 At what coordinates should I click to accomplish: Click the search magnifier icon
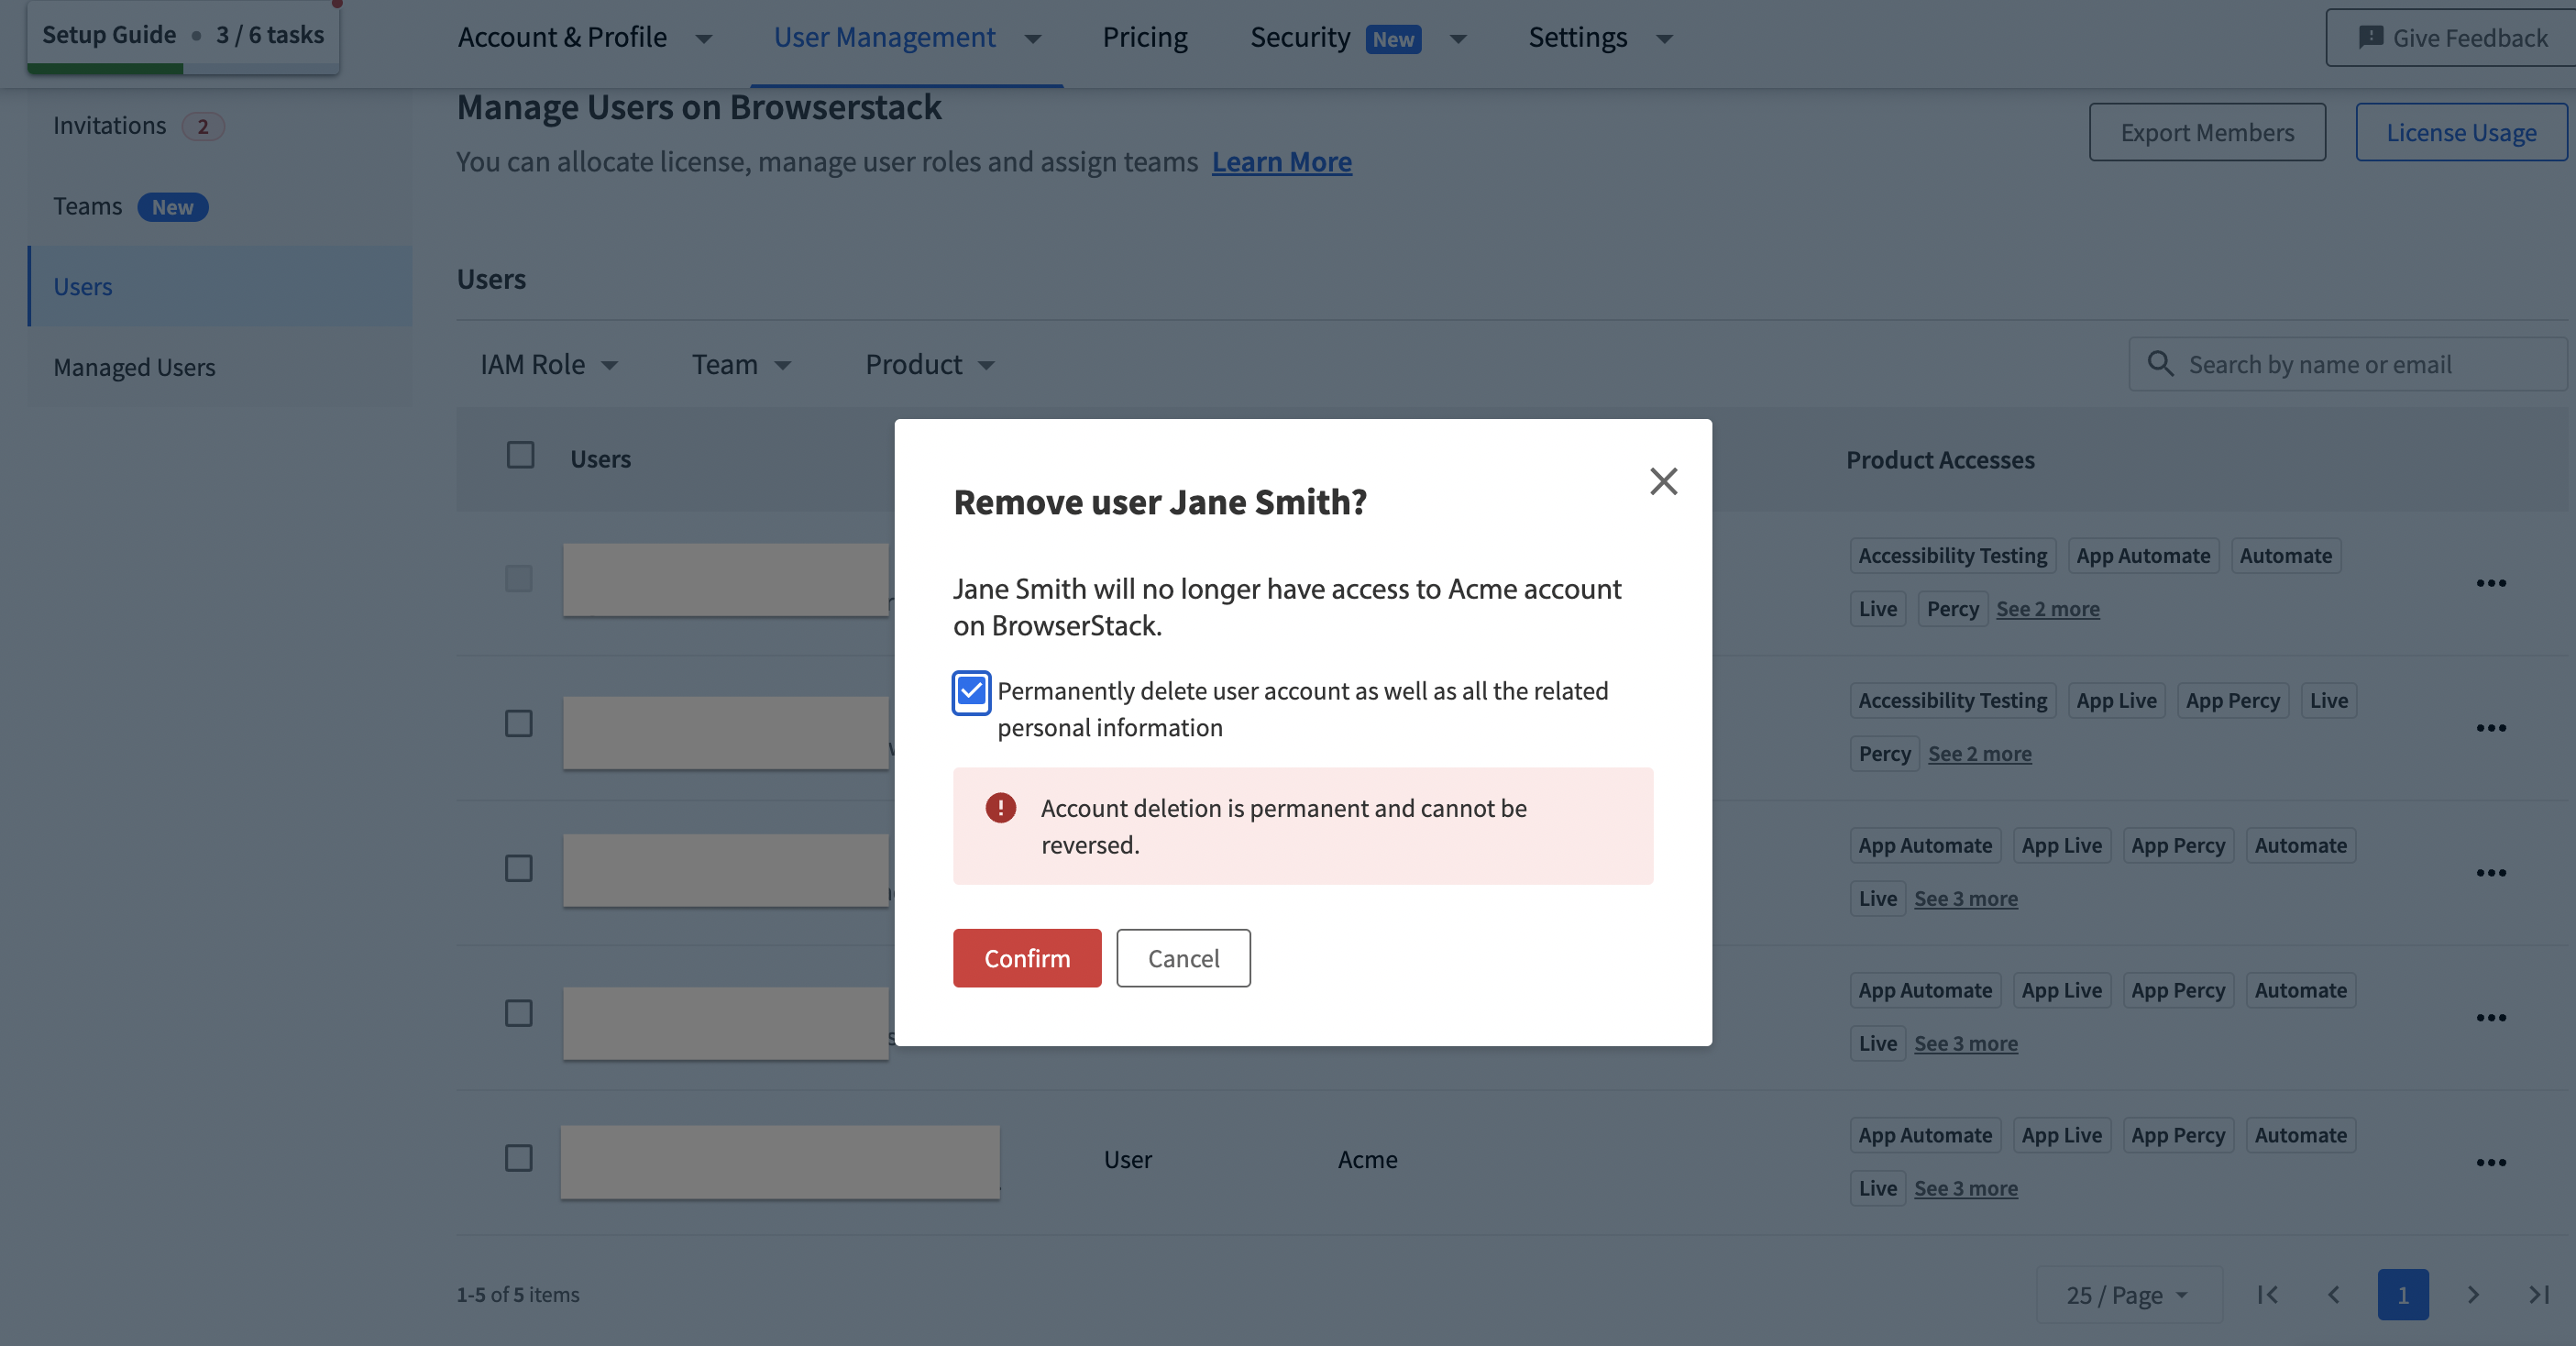2160,364
